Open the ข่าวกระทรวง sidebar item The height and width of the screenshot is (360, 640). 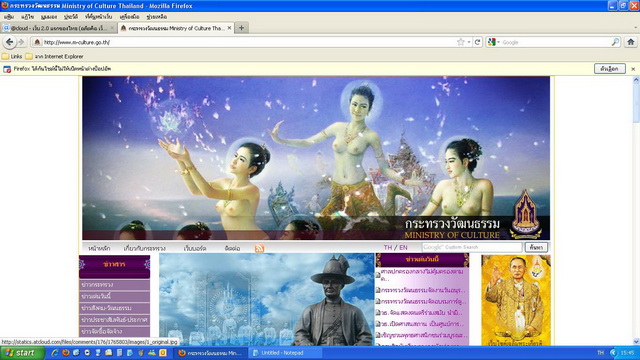pos(114,284)
